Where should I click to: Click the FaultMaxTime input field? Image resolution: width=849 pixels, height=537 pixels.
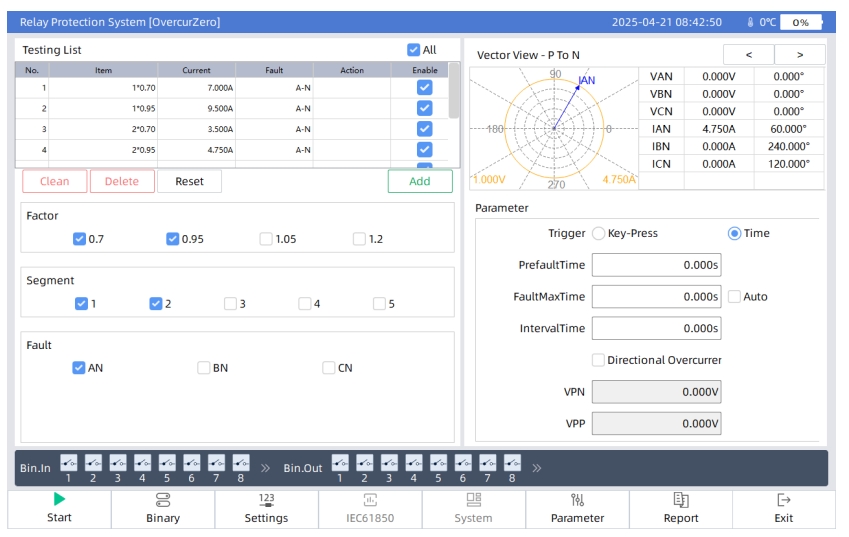656,297
